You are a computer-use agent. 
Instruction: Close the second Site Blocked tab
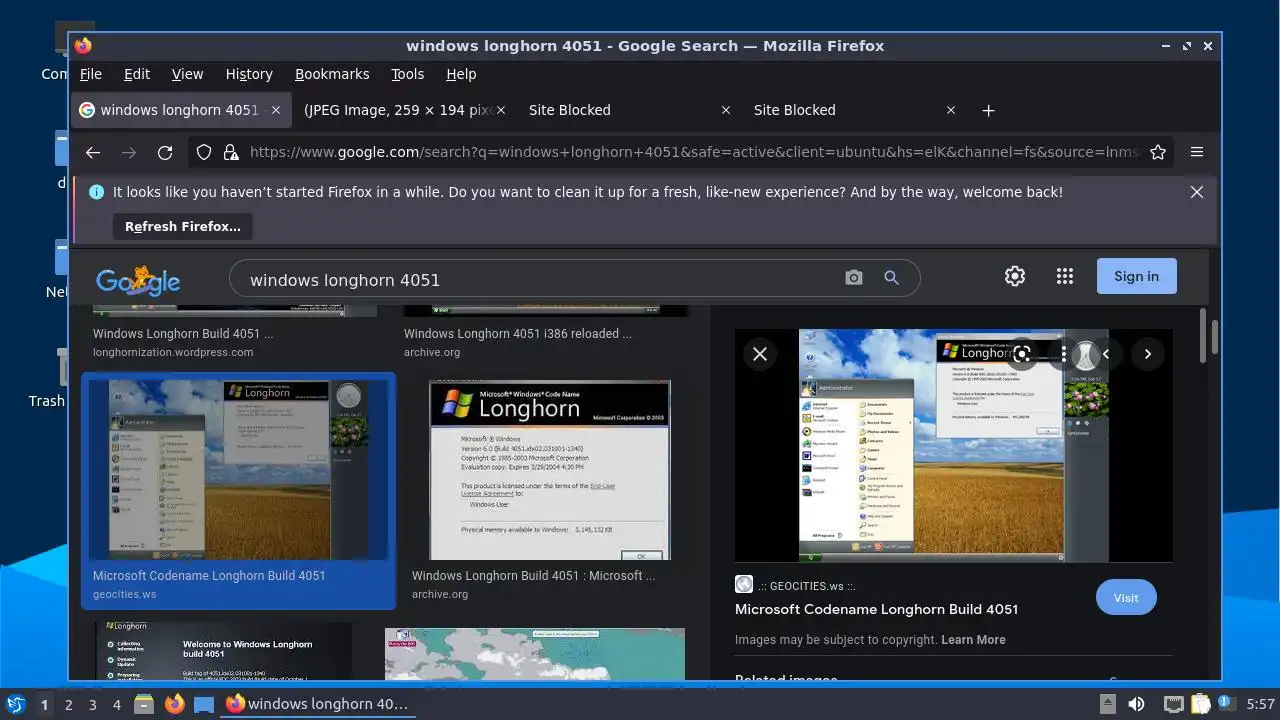pos(951,110)
